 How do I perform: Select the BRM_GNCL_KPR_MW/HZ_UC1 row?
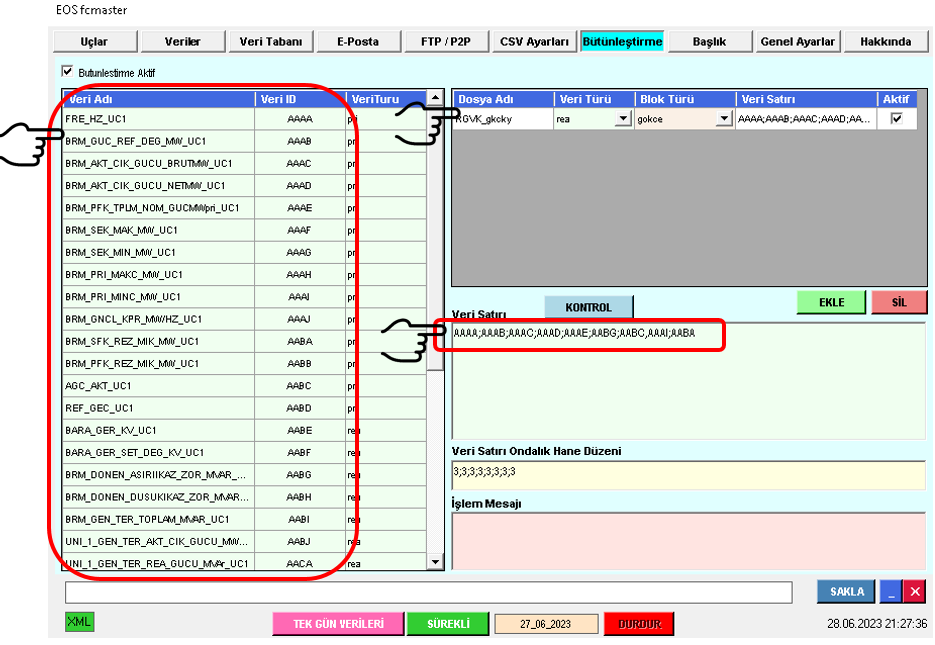244,319
